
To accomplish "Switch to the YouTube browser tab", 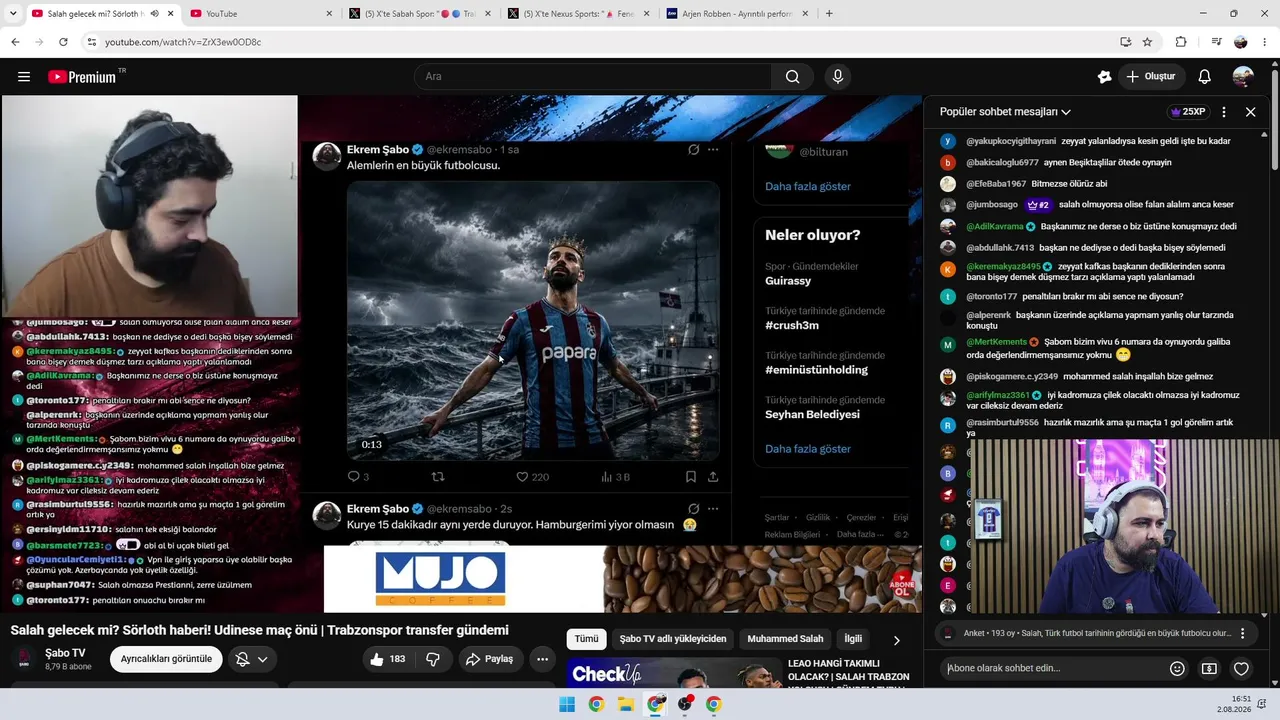I will [262, 14].
